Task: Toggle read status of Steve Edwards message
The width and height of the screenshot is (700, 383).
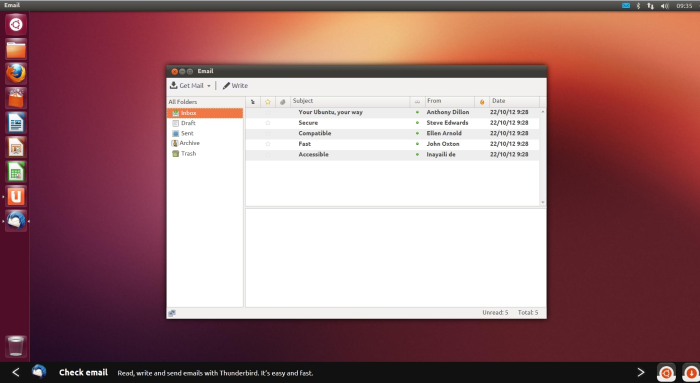Action: point(417,123)
